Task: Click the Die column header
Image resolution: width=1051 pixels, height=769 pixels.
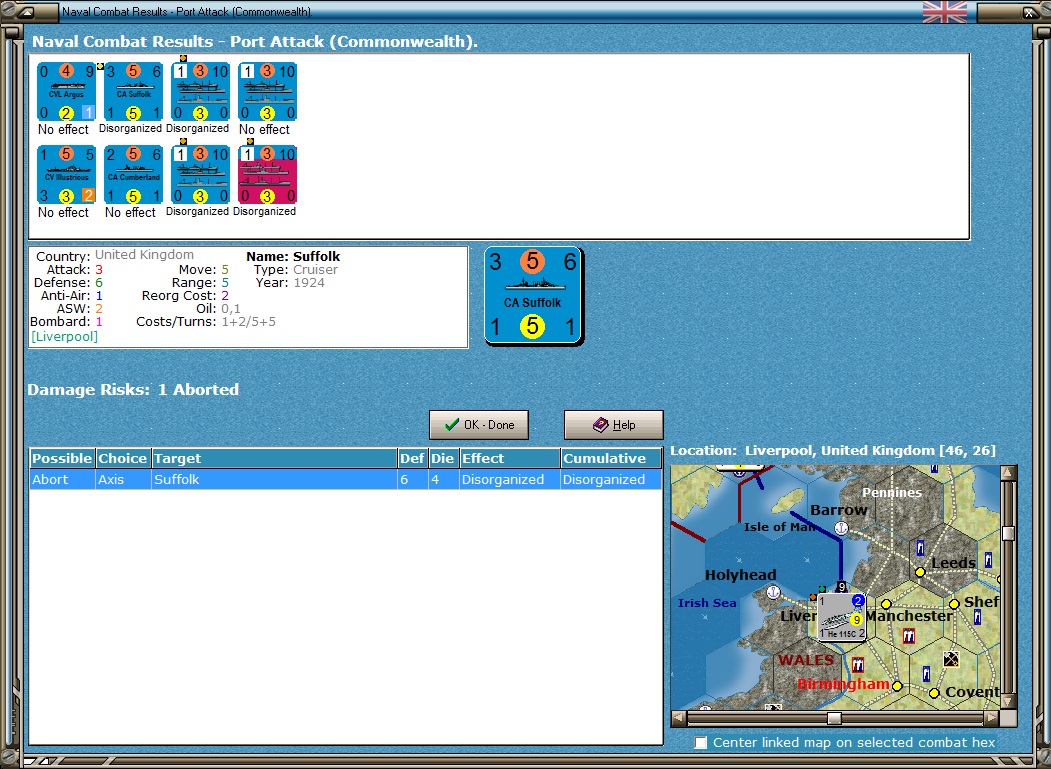Action: coord(443,459)
